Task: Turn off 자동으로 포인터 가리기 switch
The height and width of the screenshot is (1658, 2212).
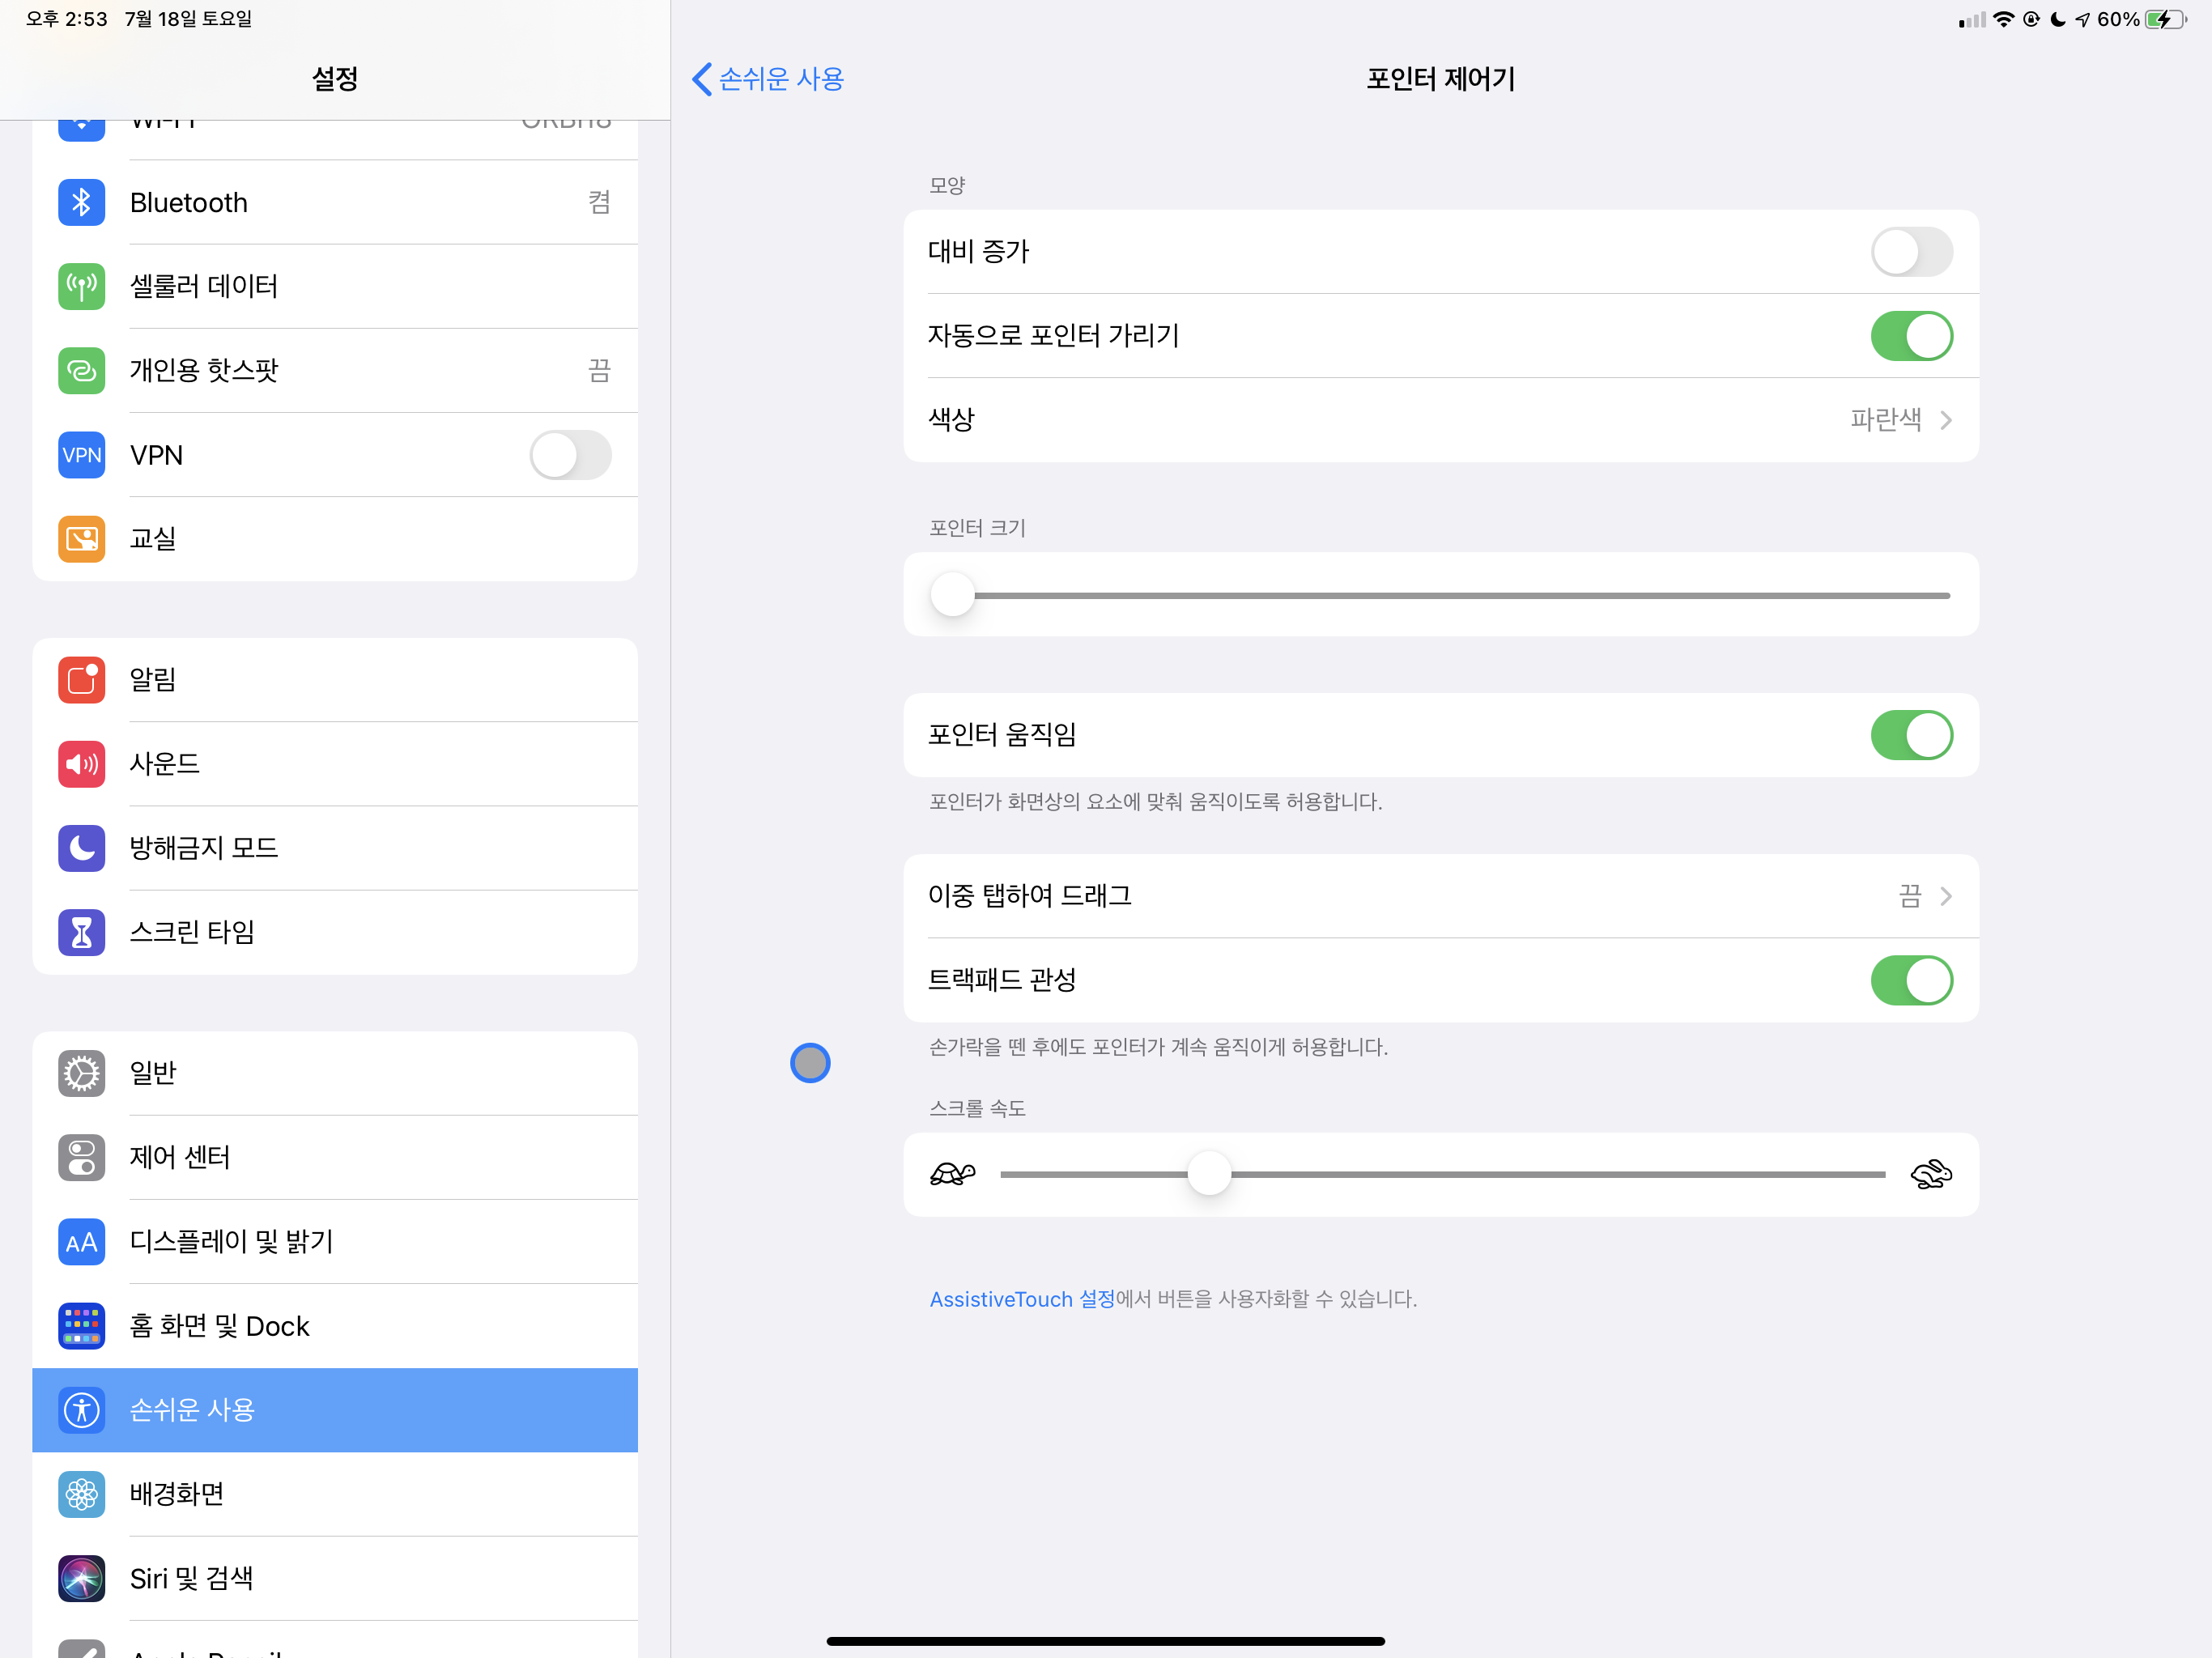Action: click(1911, 336)
